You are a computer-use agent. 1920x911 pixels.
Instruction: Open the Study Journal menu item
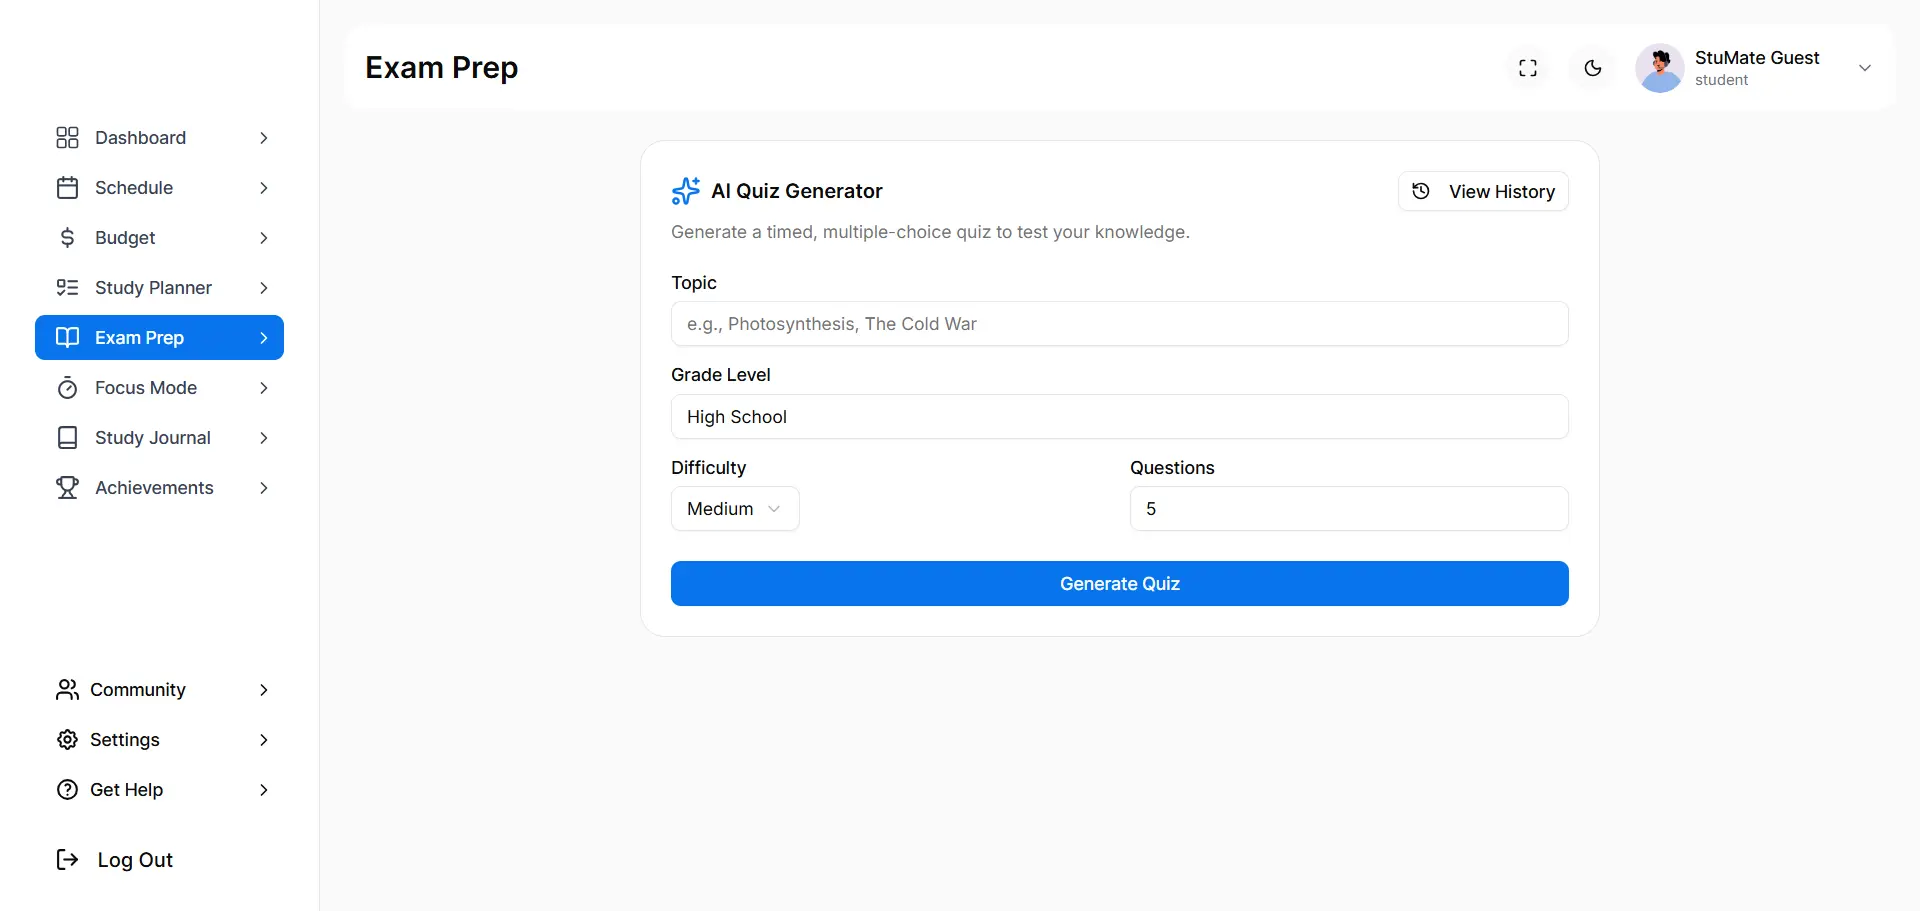tap(153, 438)
